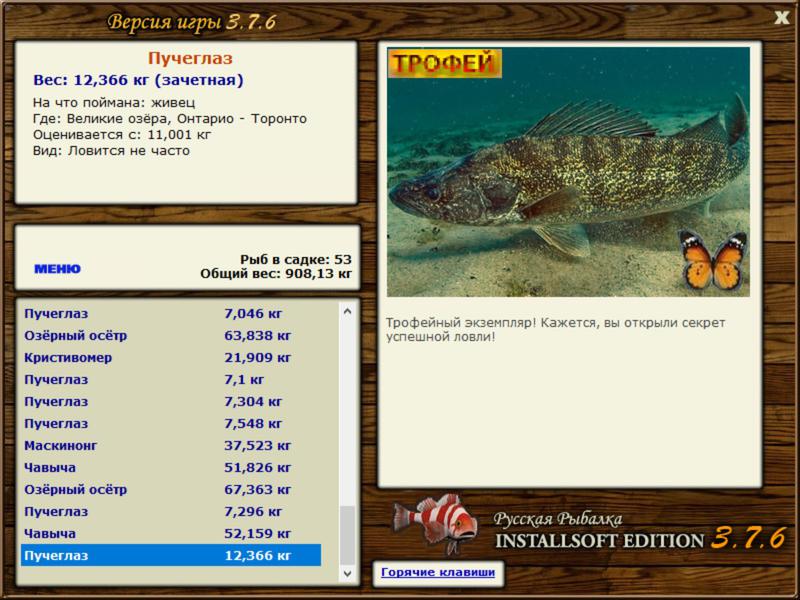Select Озёрный осётр 67,363 кг row
This screenshot has width=800, height=600.
pos(171,489)
